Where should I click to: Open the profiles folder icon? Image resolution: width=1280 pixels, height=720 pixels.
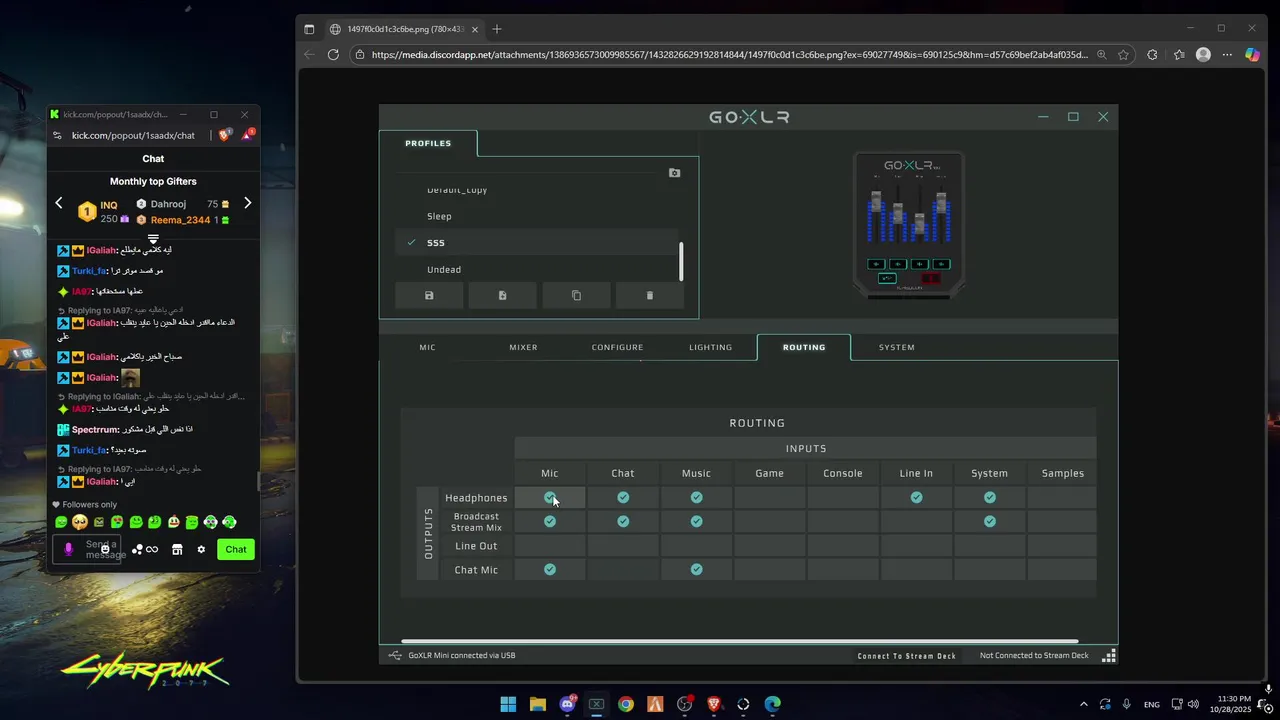(x=674, y=173)
